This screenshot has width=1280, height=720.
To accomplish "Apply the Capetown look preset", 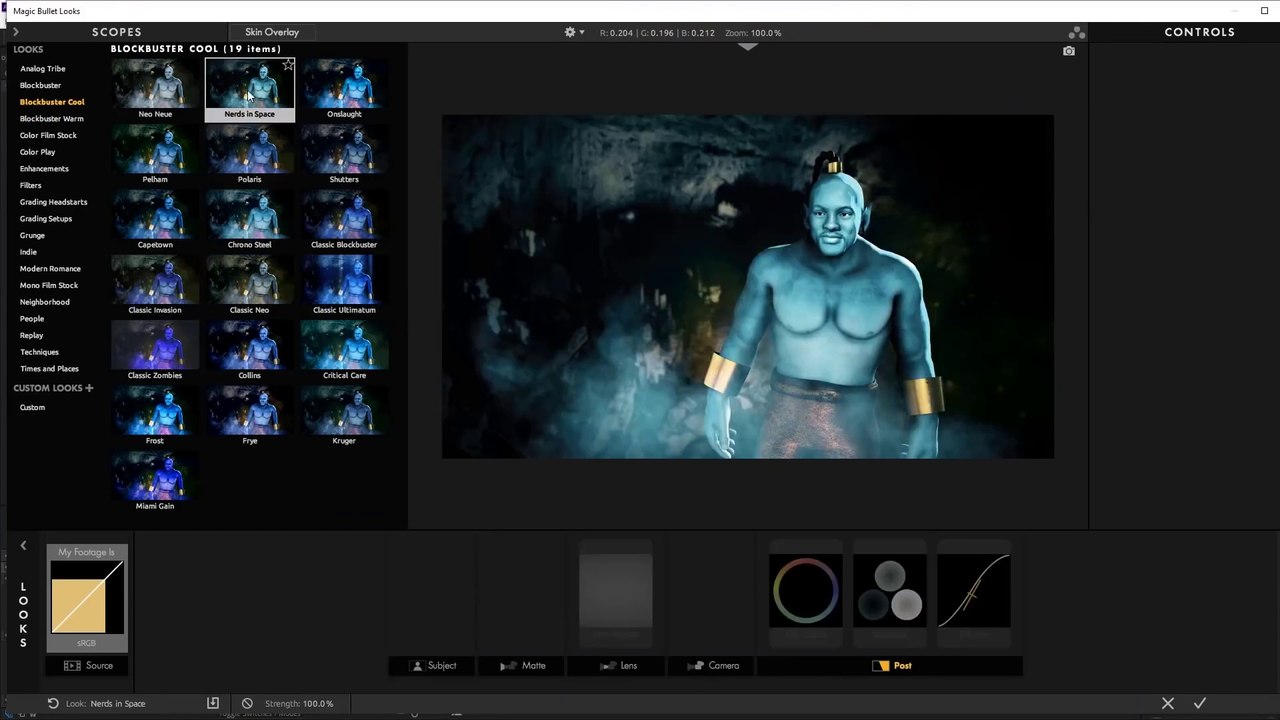I will 155,220.
